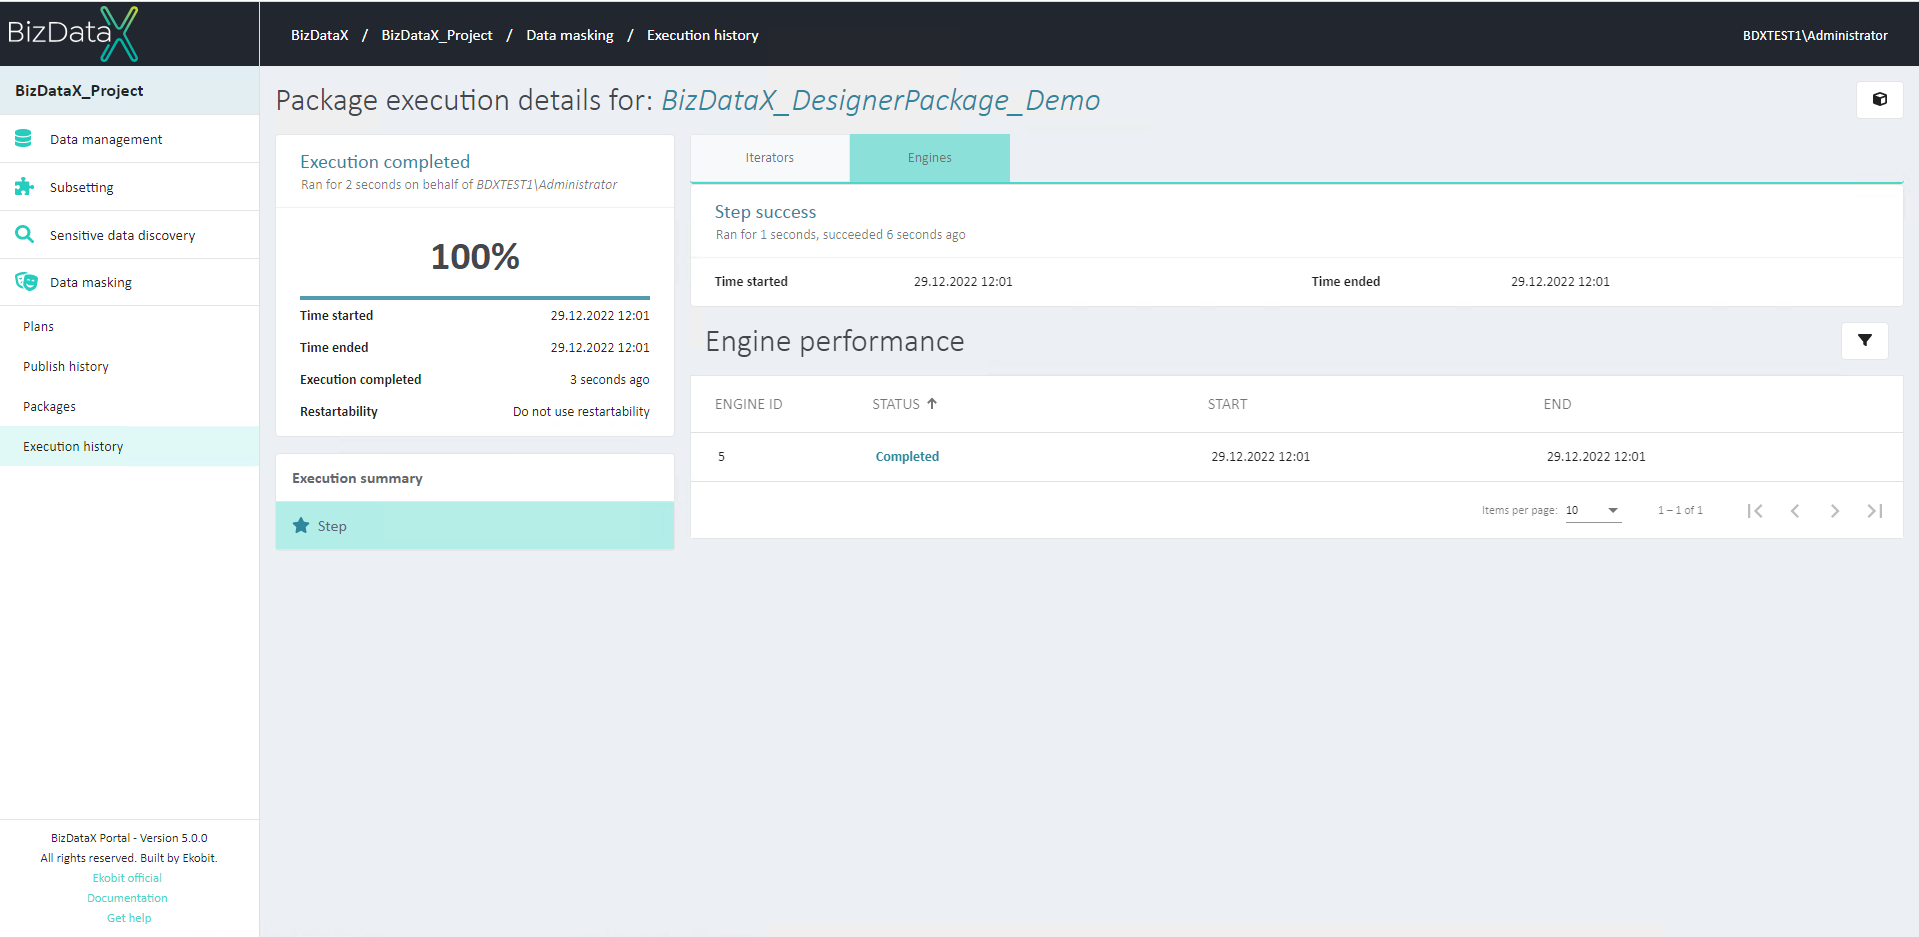Click the Do not use restartability value
The image size is (1919, 937).
581,411
